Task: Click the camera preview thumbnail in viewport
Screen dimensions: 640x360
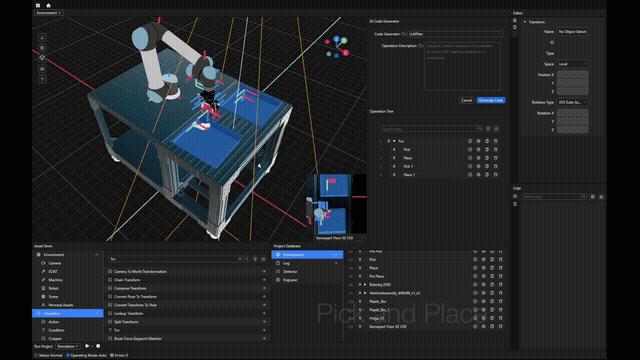Action: tap(336, 204)
